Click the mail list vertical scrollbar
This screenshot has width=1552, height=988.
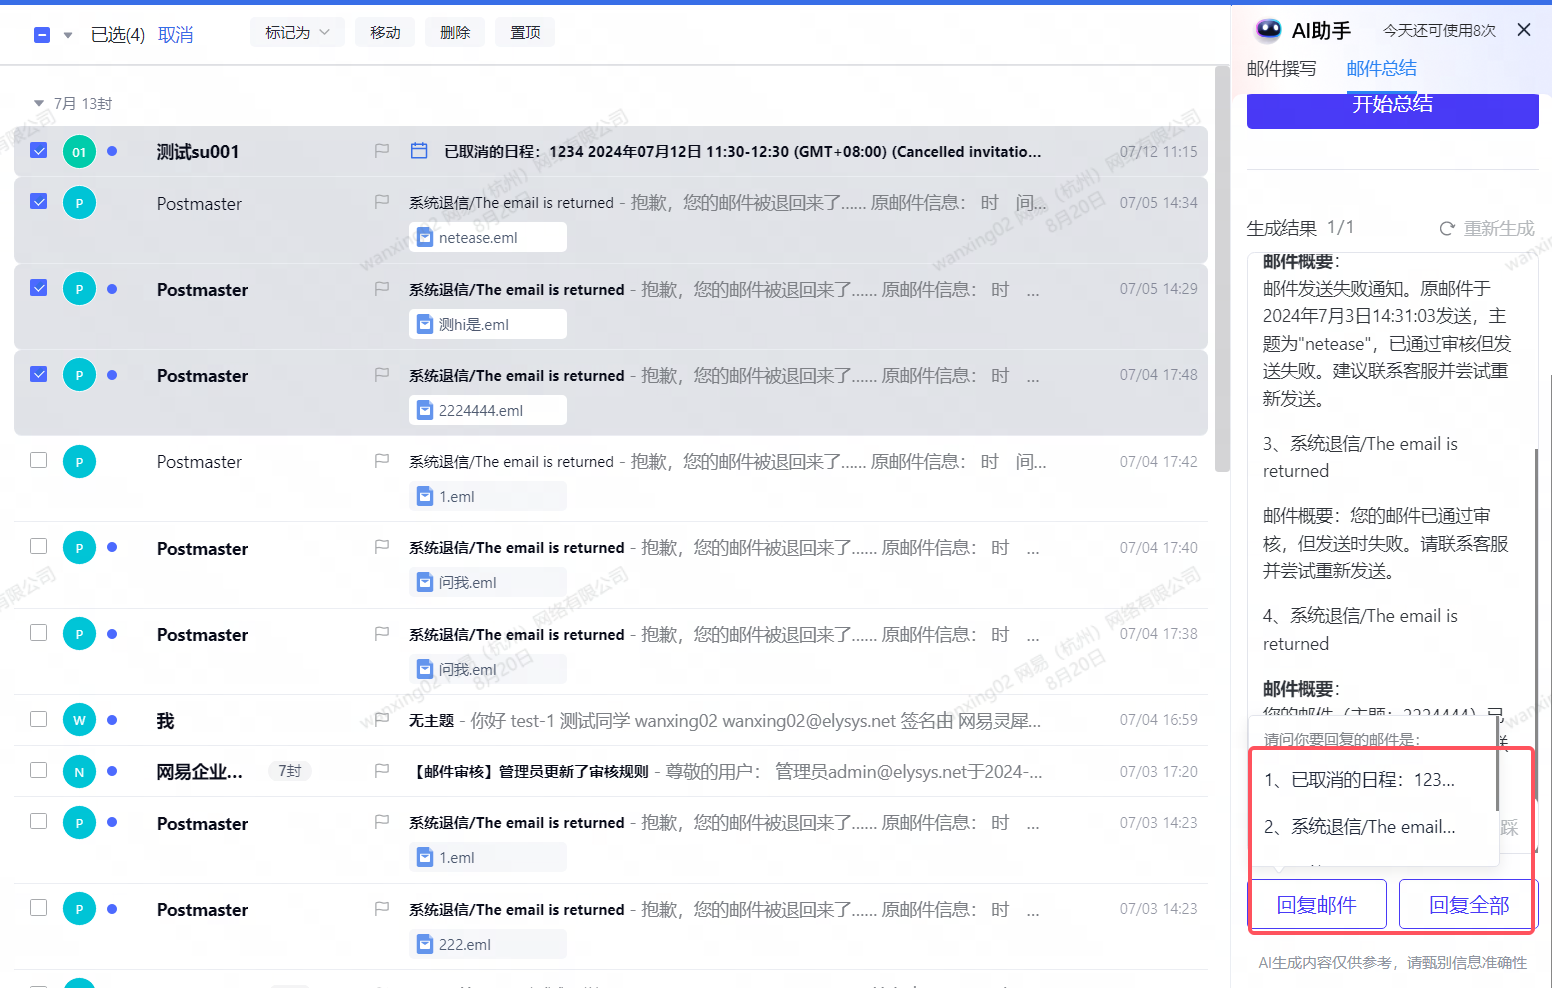coord(1222,268)
